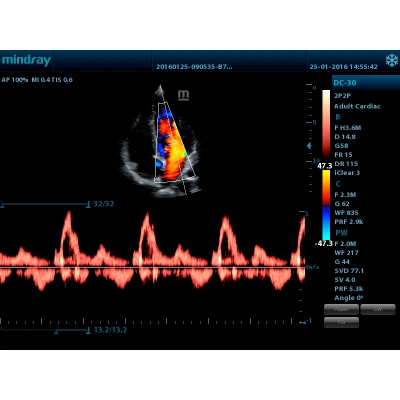Click the color Doppler region of interest box
Viewport: 400px width, 400px height.
pos(175,143)
